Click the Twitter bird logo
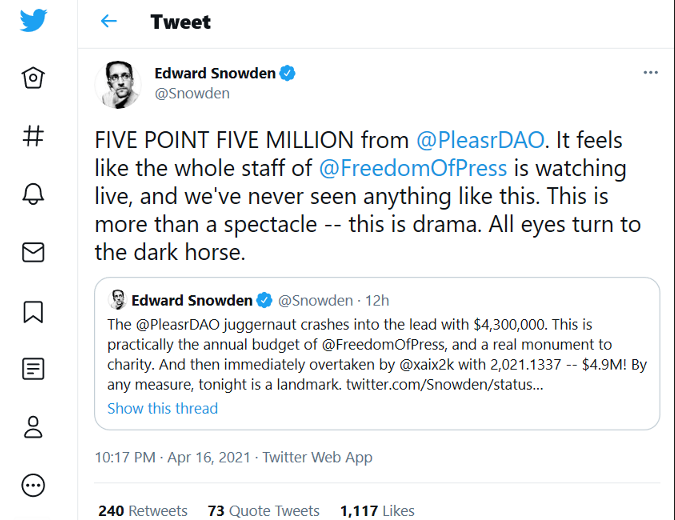 (33, 20)
